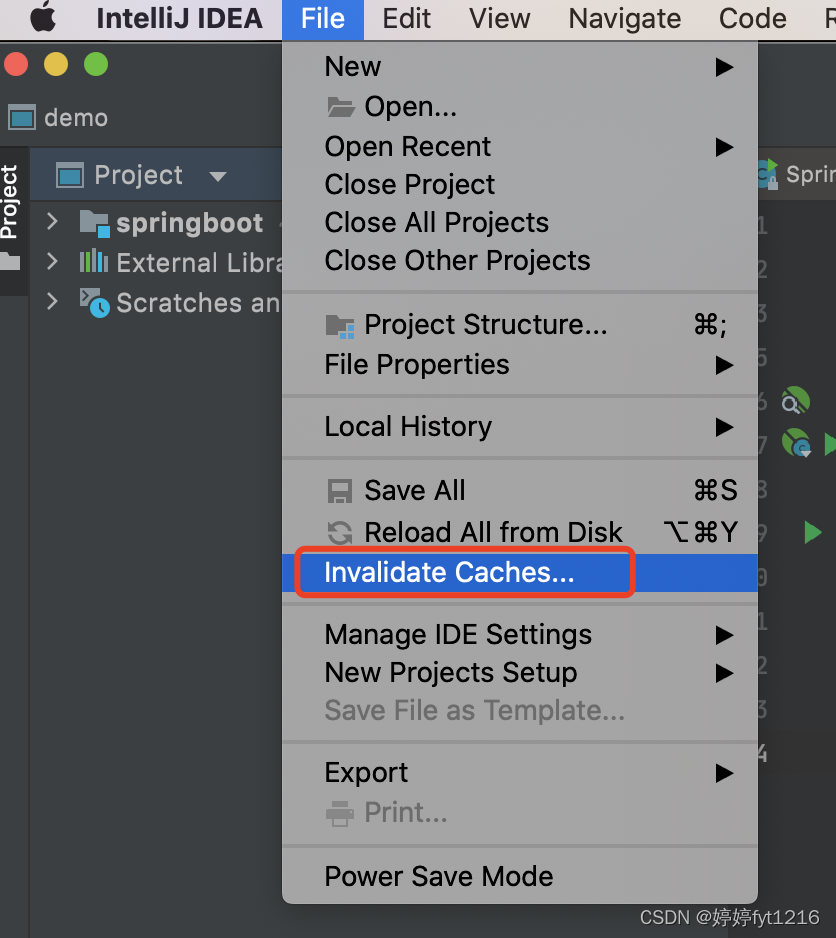Image resolution: width=836 pixels, height=938 pixels.
Task: Open Manage IDE Settings submenu
Action: [519, 635]
